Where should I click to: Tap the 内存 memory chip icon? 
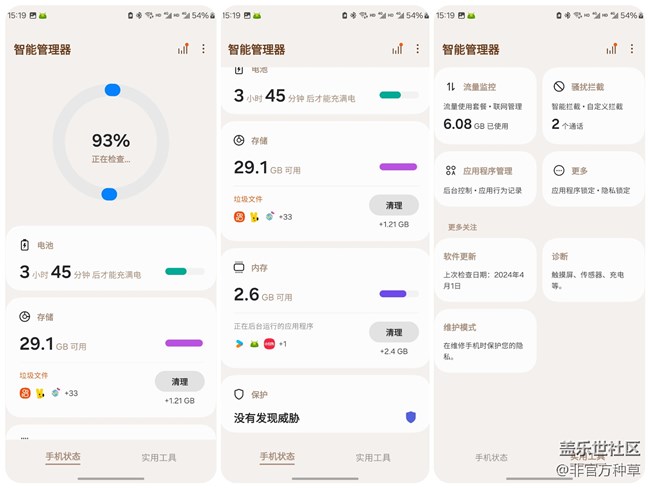239,269
